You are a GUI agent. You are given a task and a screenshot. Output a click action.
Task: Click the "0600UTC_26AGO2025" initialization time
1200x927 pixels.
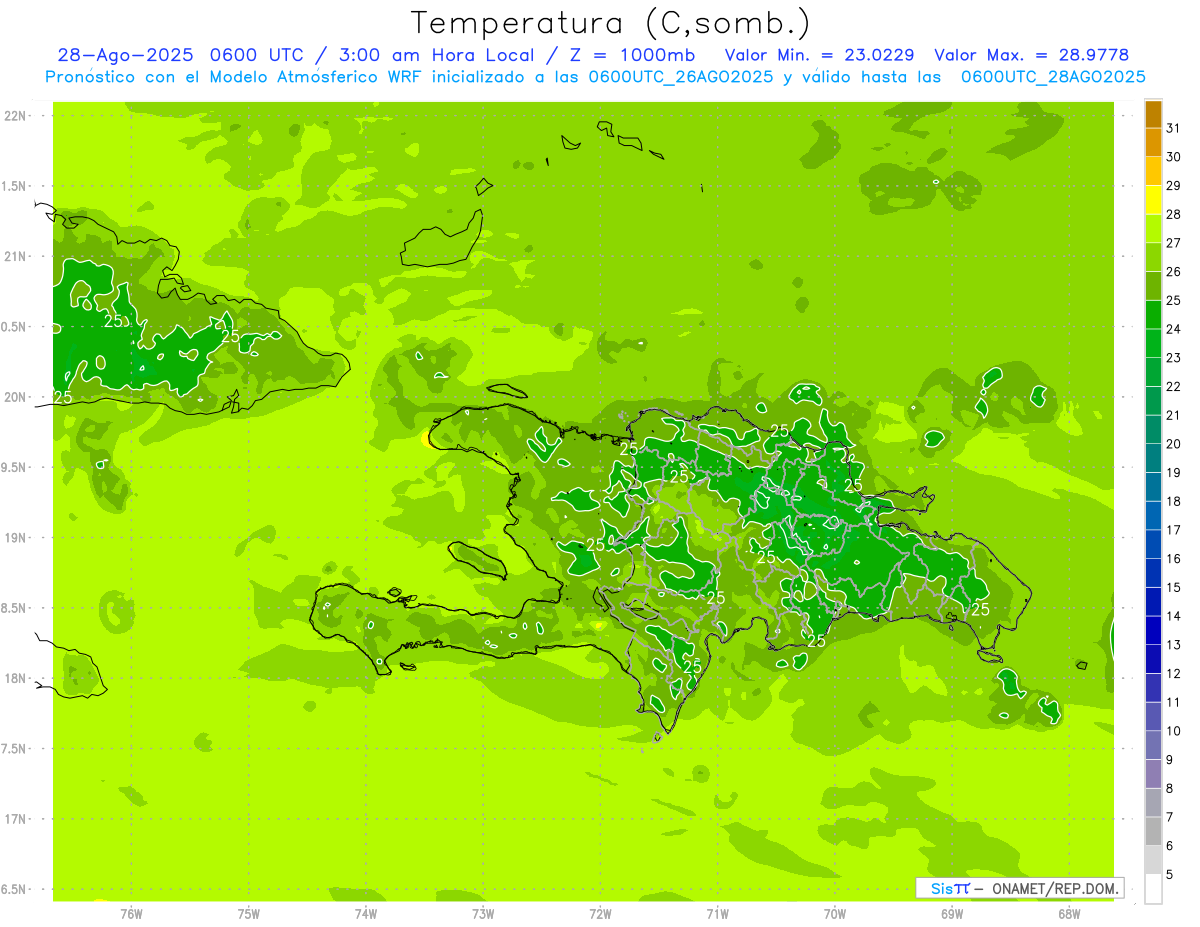[x=681, y=77]
